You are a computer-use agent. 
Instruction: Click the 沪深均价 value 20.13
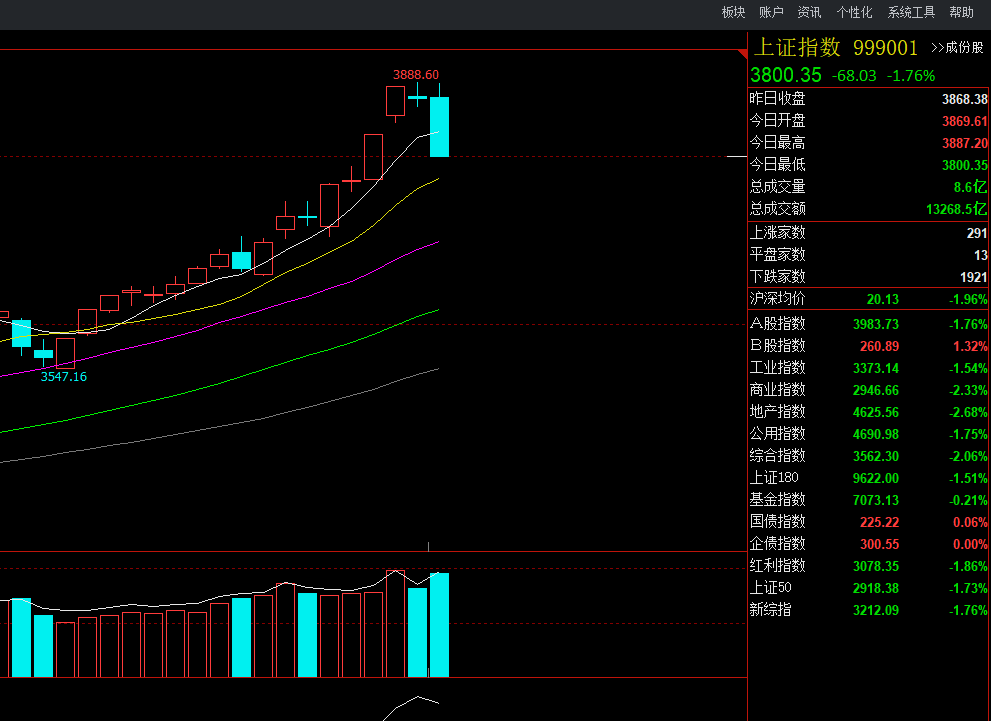coord(882,300)
